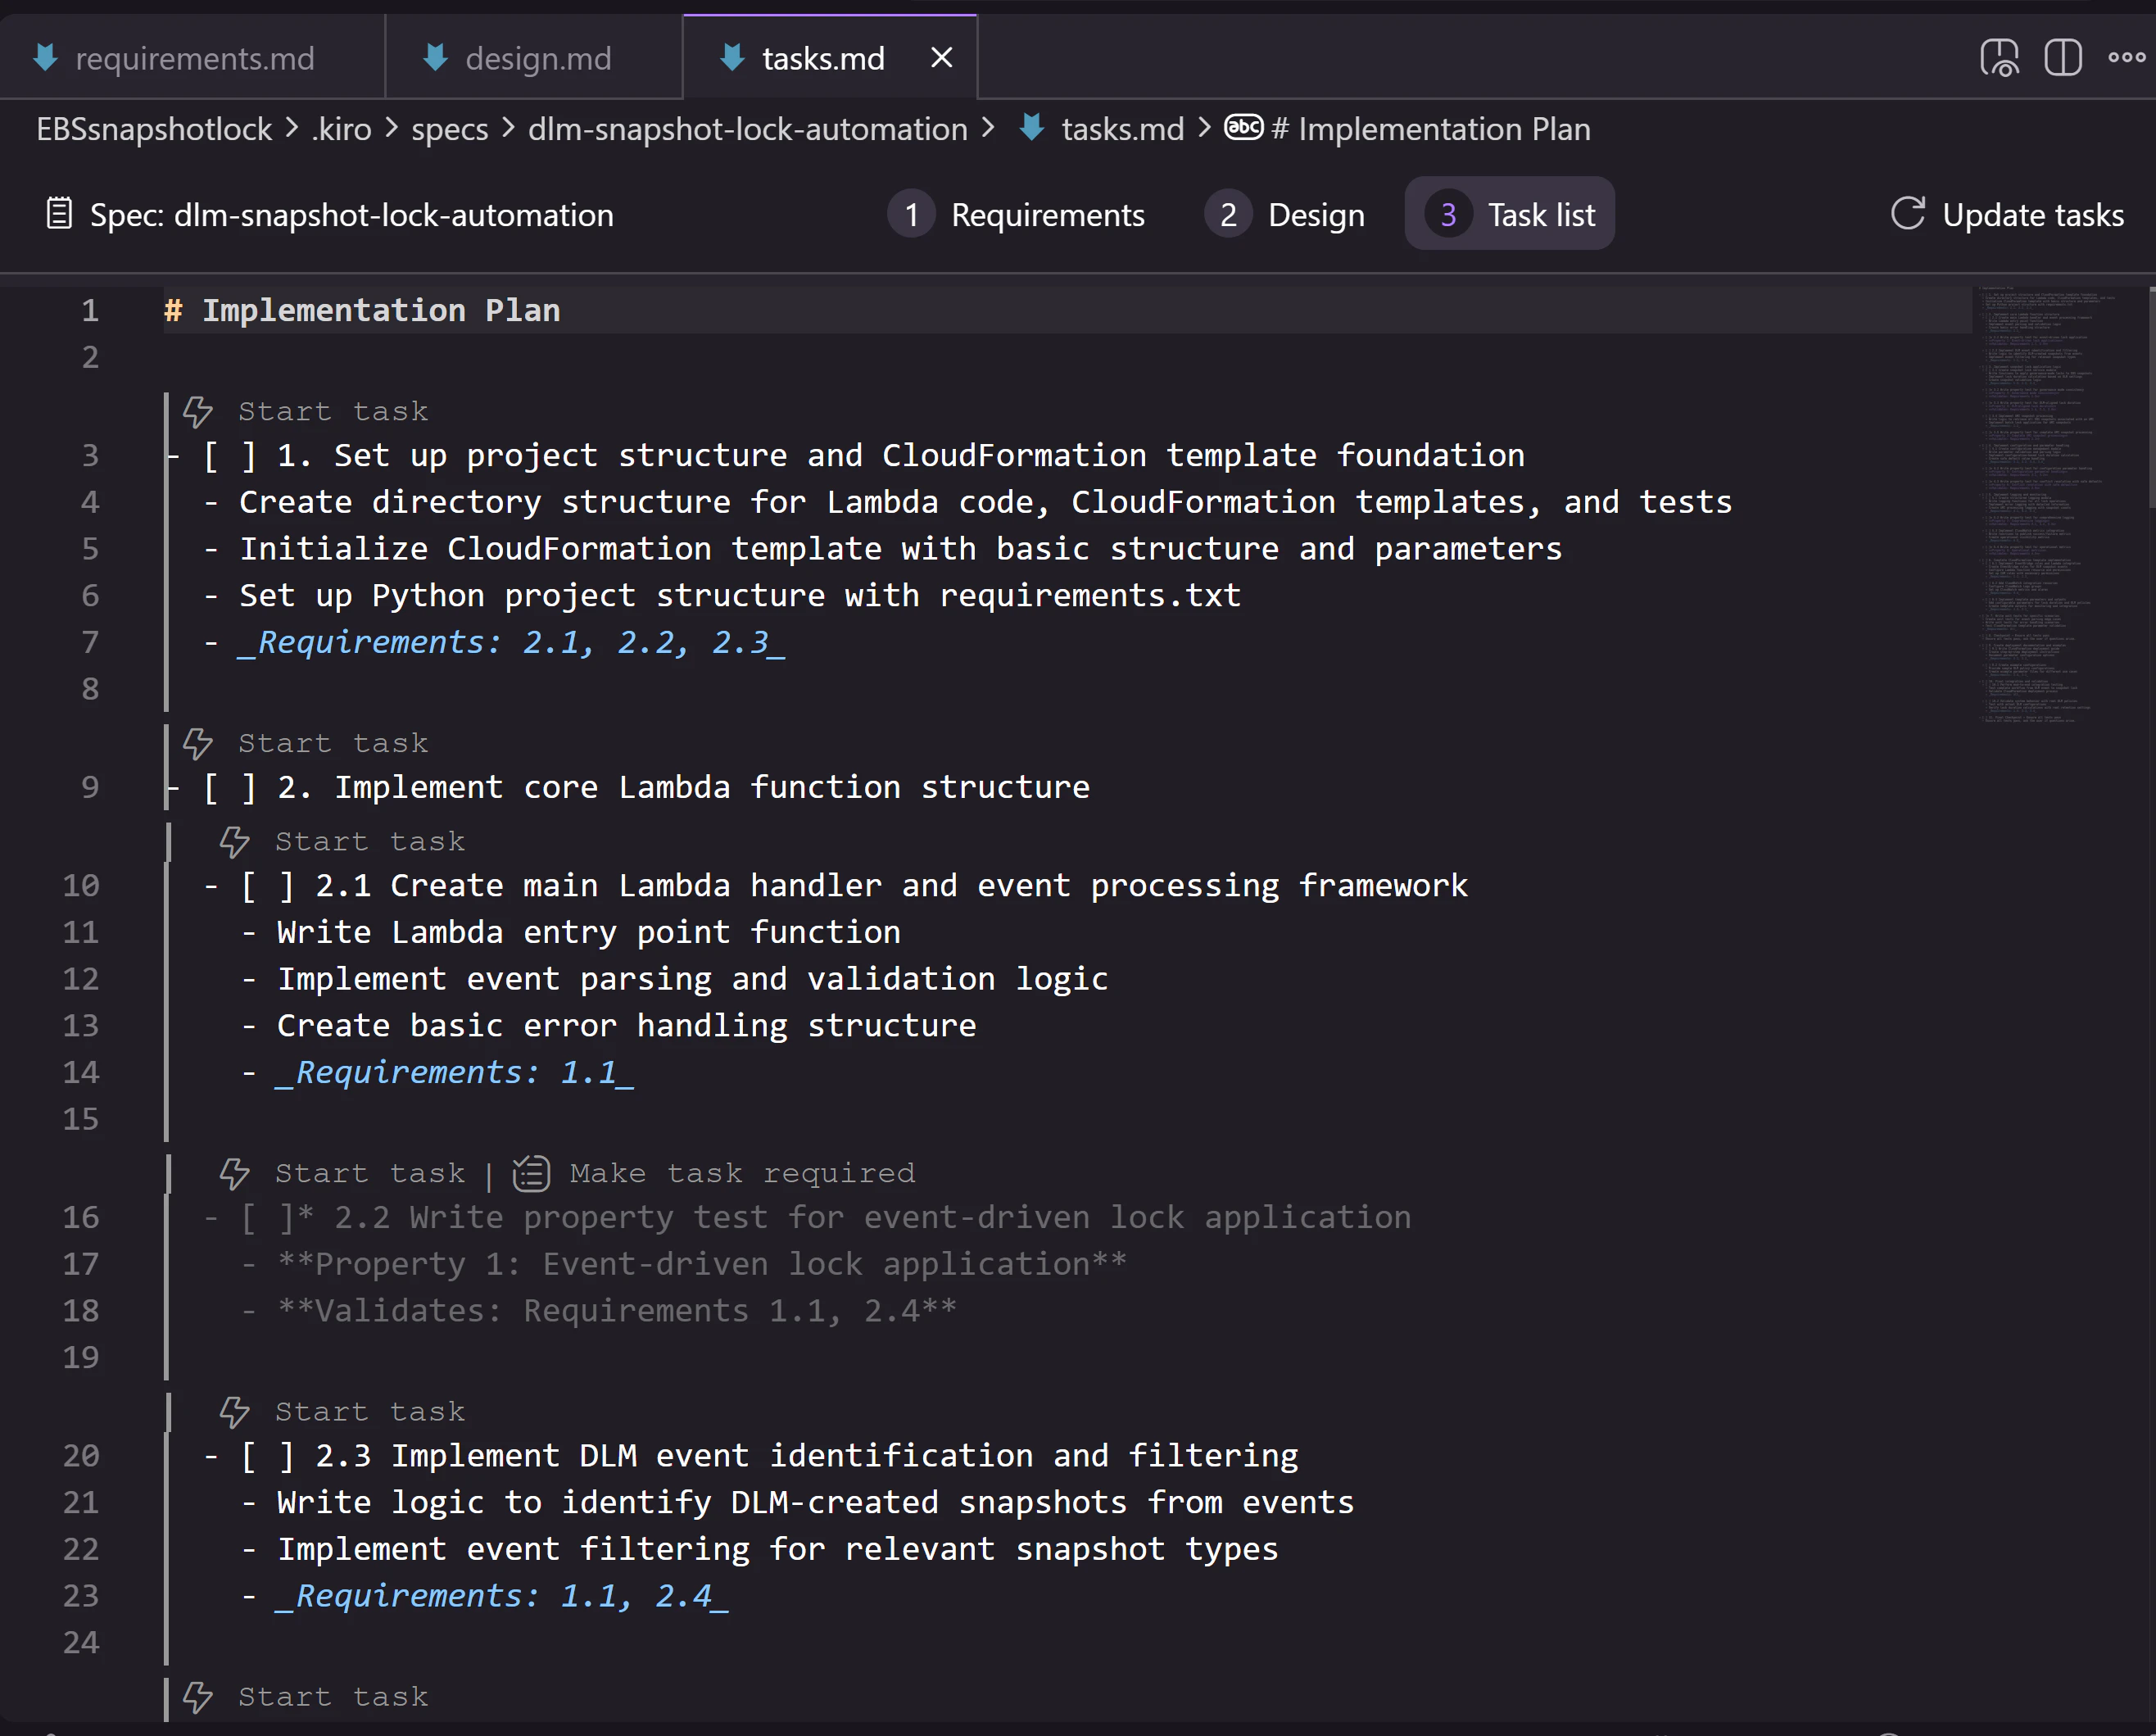The height and width of the screenshot is (1736, 2156).
Task: Open the more actions ellipsis menu
Action: pos(2126,58)
